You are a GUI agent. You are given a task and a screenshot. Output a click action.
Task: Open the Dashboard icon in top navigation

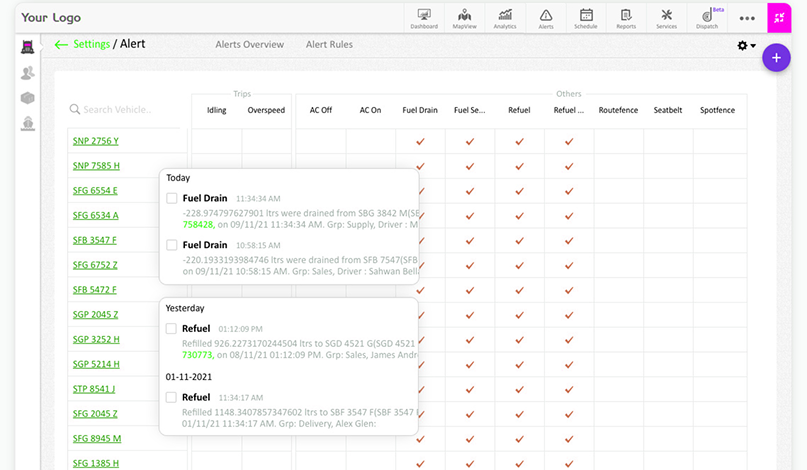[x=424, y=17]
